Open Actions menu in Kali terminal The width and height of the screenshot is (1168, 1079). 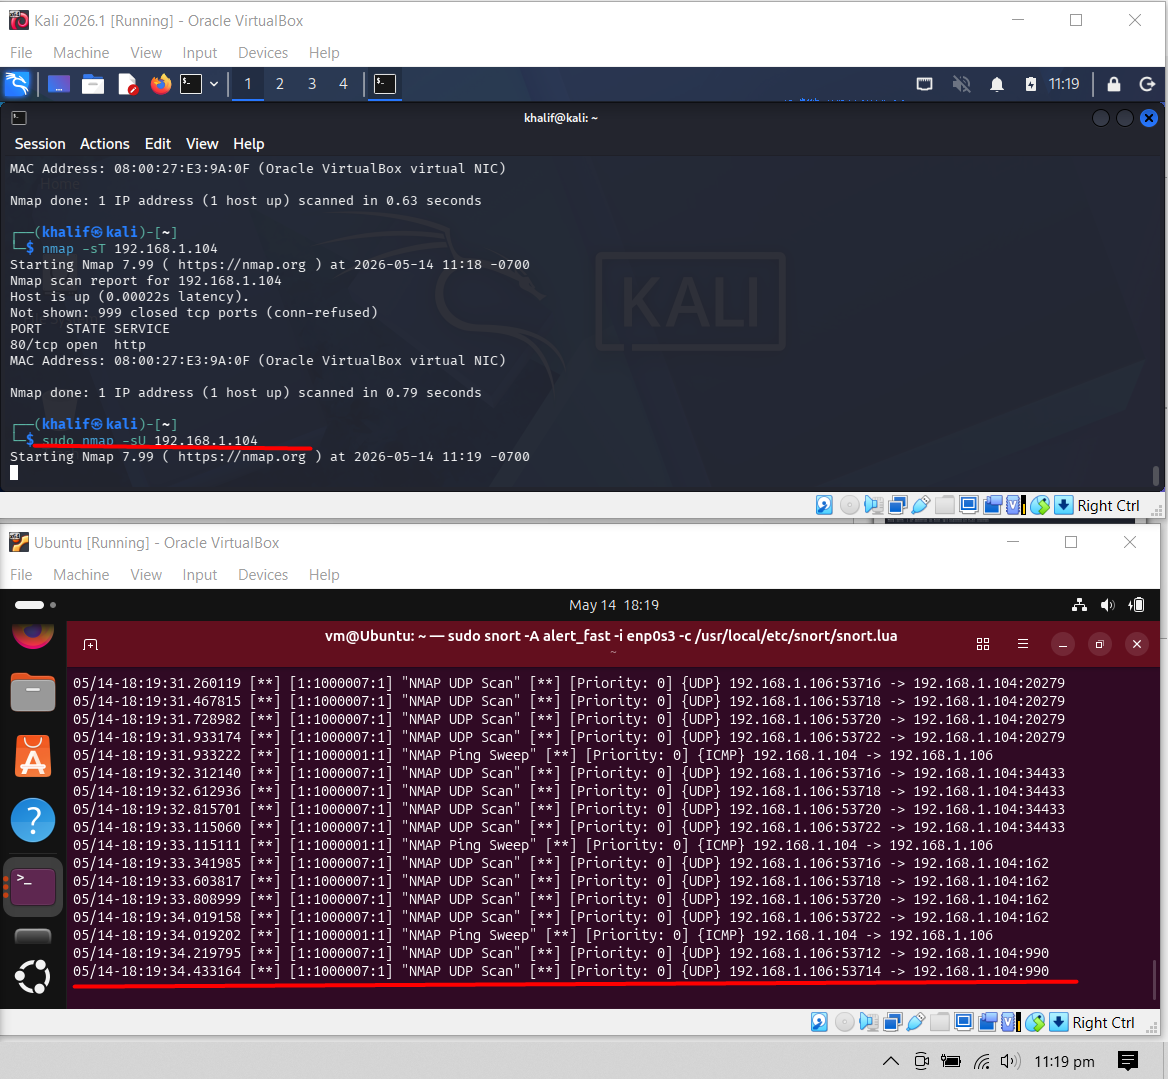(x=104, y=144)
